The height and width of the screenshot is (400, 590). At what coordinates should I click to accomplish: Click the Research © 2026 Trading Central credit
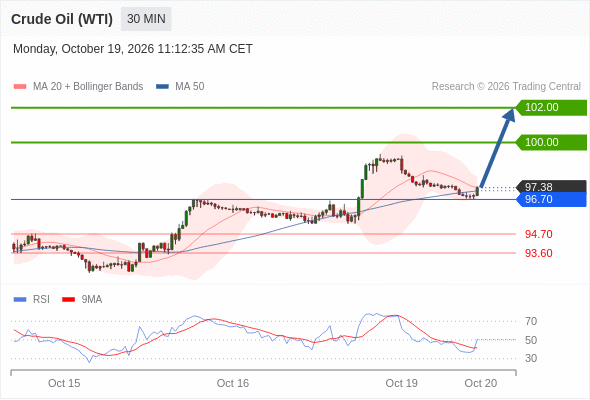506,87
